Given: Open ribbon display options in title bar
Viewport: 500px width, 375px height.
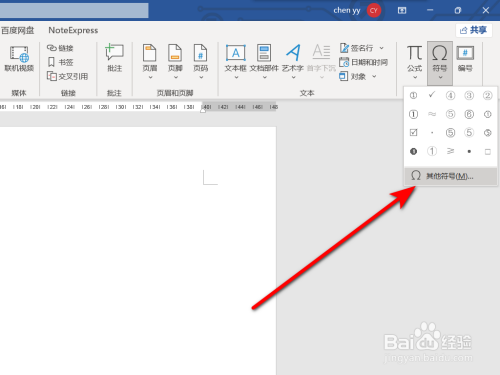Looking at the screenshot, I should coord(402,11).
